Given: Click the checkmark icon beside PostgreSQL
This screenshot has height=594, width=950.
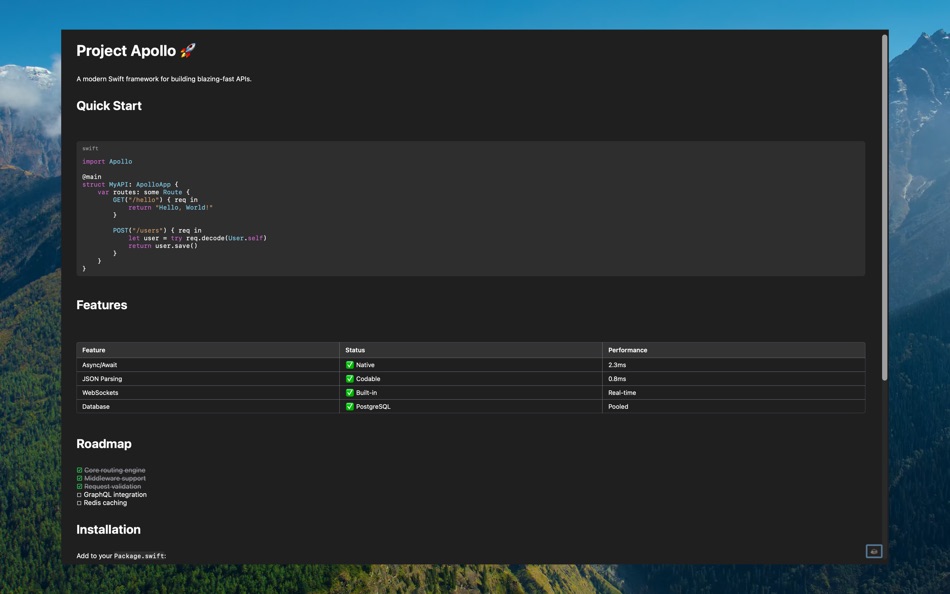Looking at the screenshot, I should (349, 406).
